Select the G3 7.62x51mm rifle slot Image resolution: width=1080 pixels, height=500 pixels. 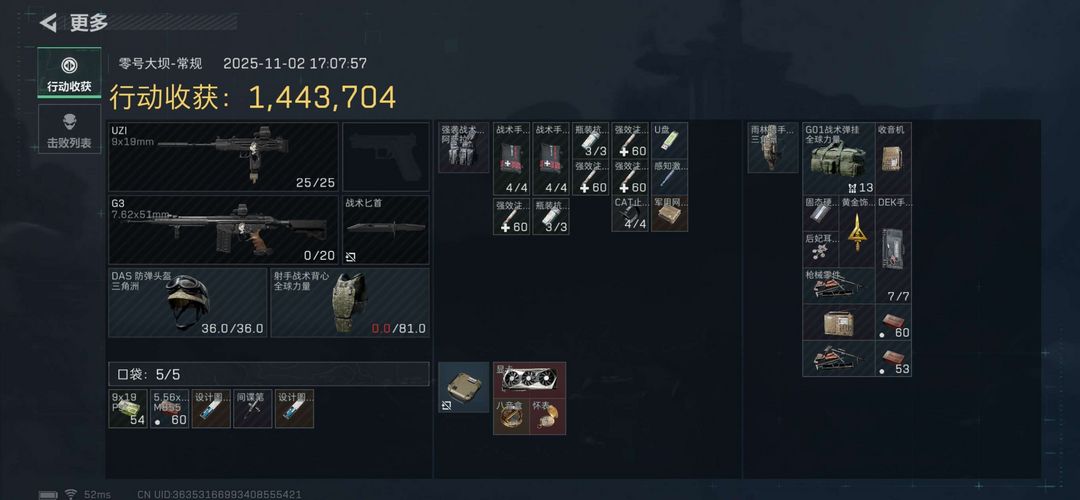point(224,230)
